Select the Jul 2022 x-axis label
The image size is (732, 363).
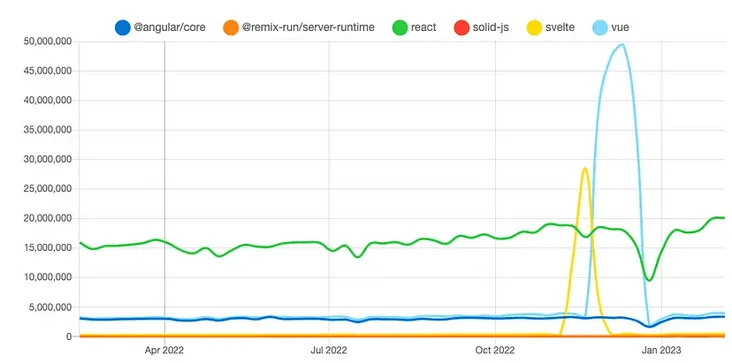point(329,350)
